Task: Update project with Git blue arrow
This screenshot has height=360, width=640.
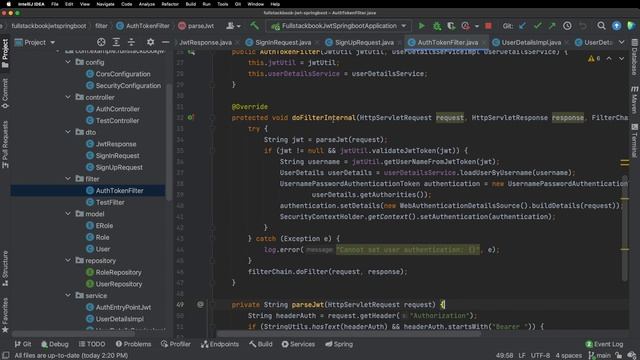Action: click(522, 26)
